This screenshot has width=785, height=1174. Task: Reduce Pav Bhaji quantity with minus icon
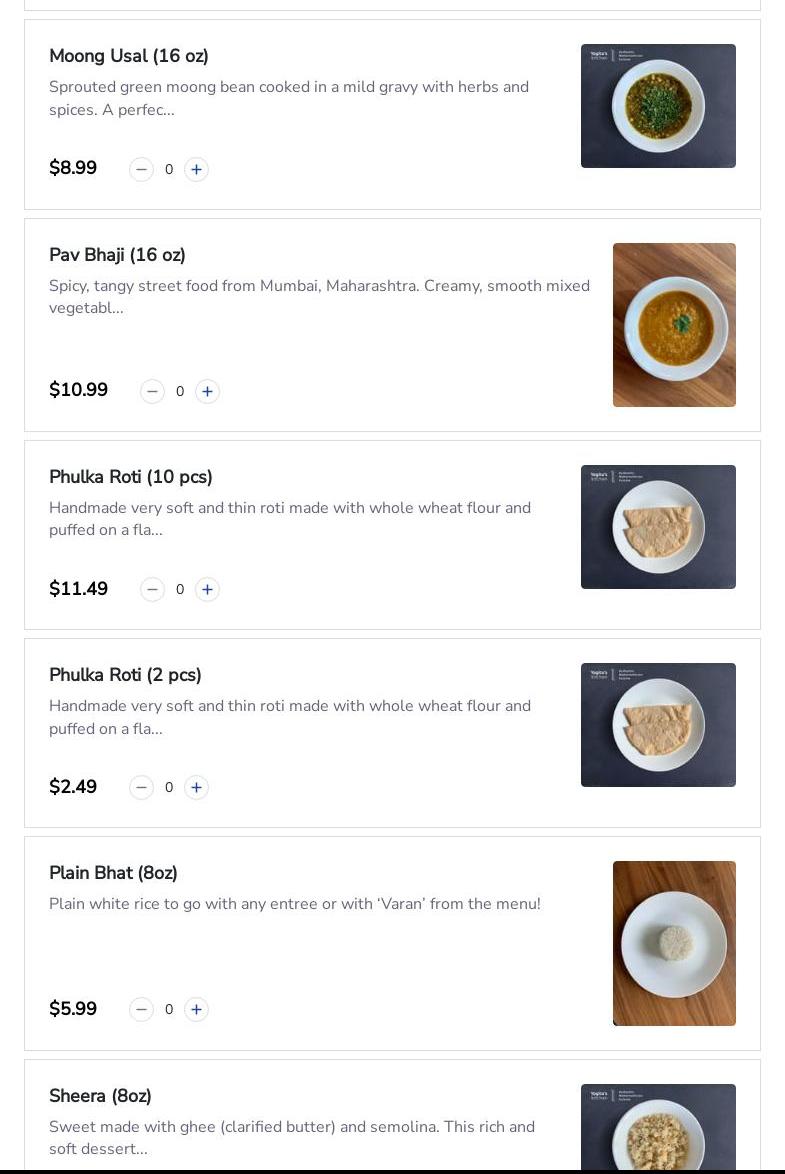[x=152, y=392]
